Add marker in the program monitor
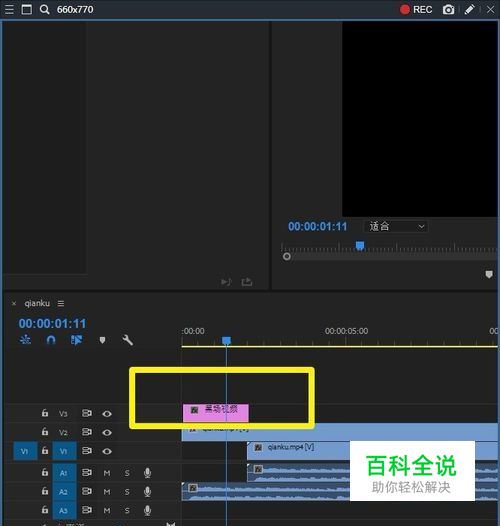This screenshot has width=500, height=526. 489,274
